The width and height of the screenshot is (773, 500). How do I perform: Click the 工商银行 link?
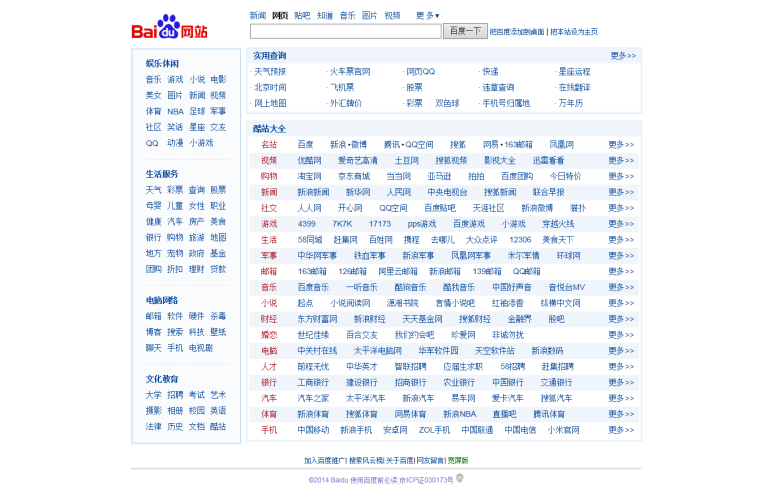click(313, 382)
